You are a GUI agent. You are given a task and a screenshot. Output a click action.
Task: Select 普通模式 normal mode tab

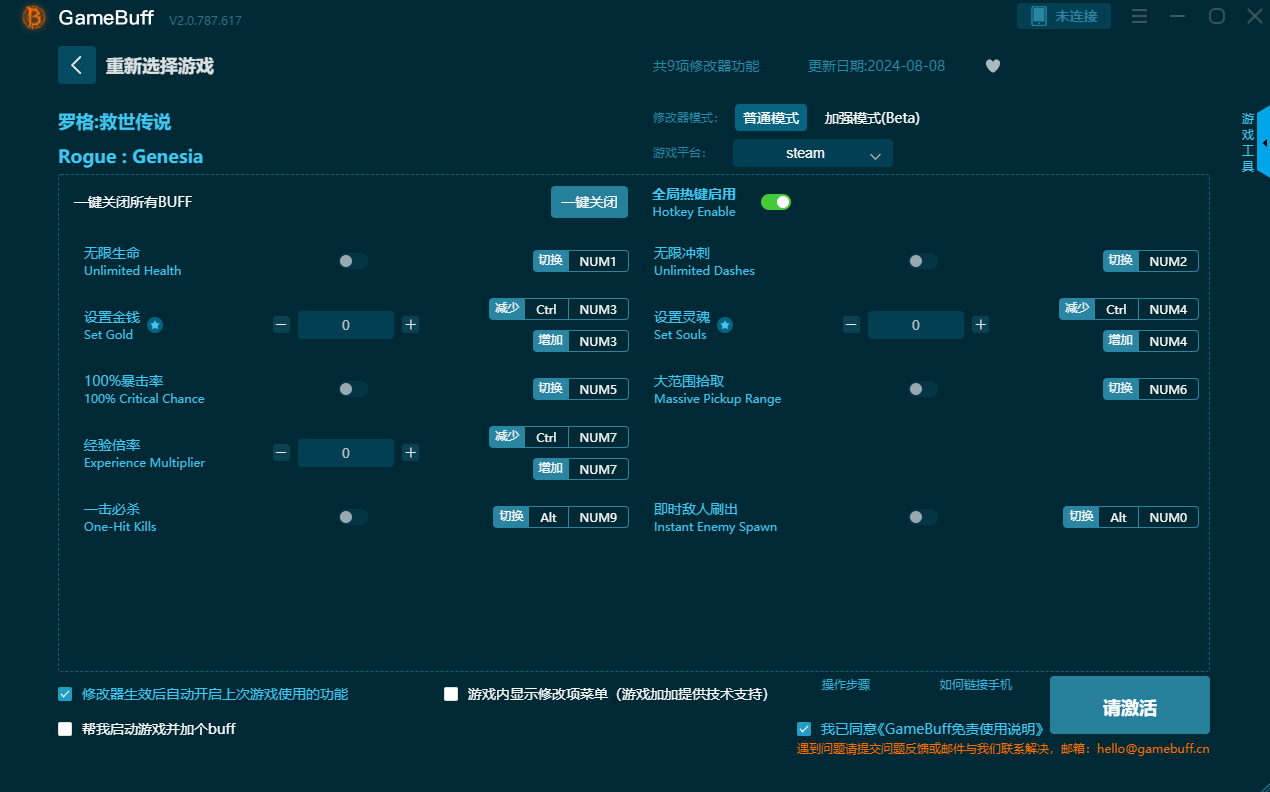(x=771, y=118)
